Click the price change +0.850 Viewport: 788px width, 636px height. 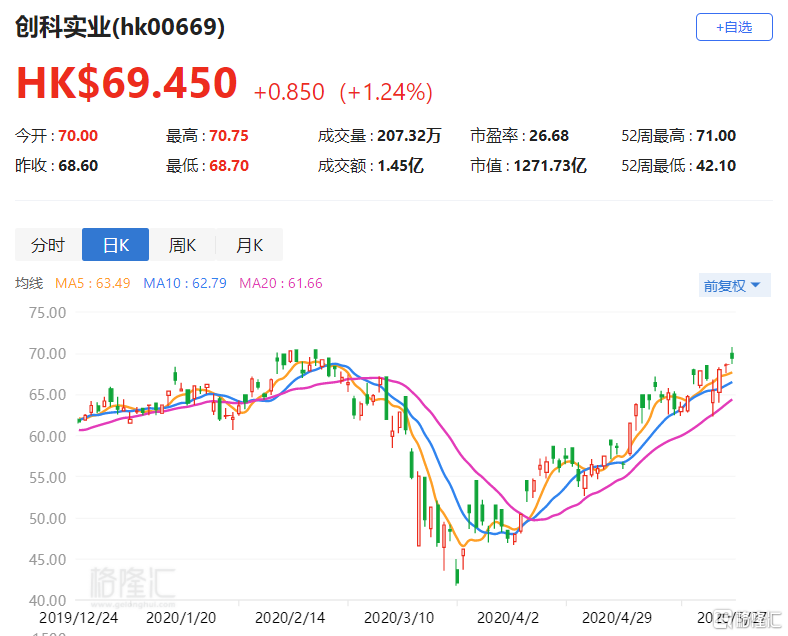pyautogui.click(x=289, y=92)
